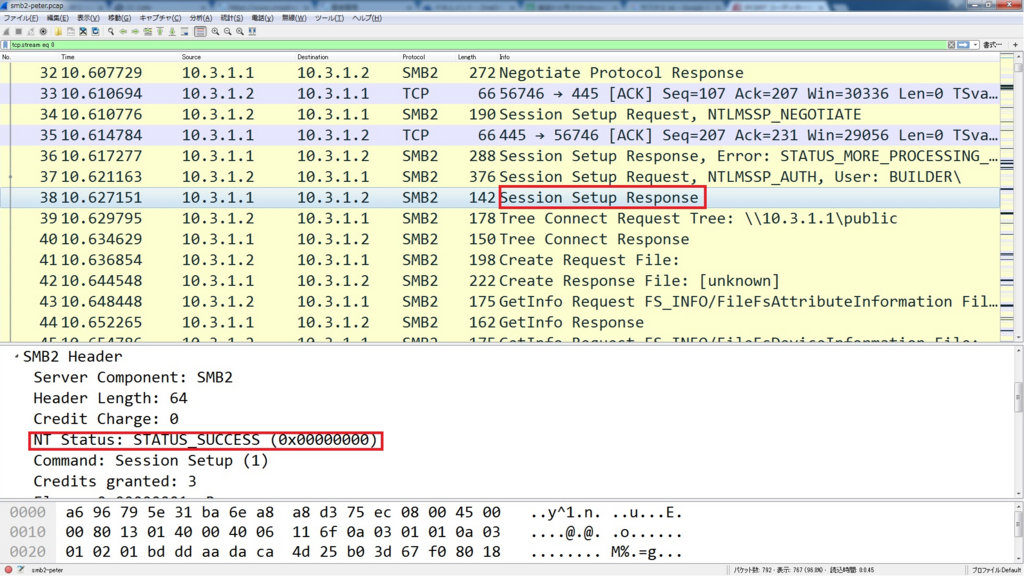Select packet 37 NTLMSSP_AUTH row

pyautogui.click(x=500, y=177)
